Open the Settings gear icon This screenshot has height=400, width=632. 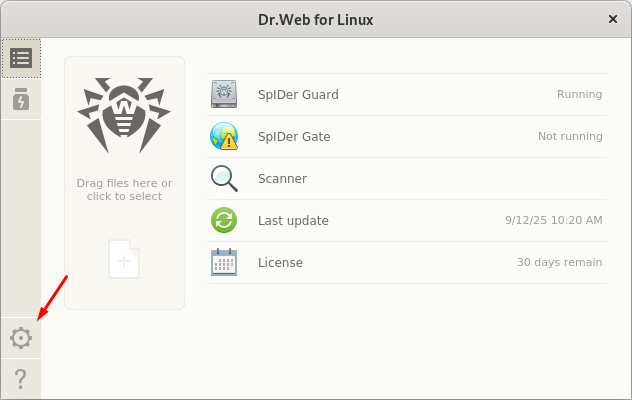(x=21, y=338)
